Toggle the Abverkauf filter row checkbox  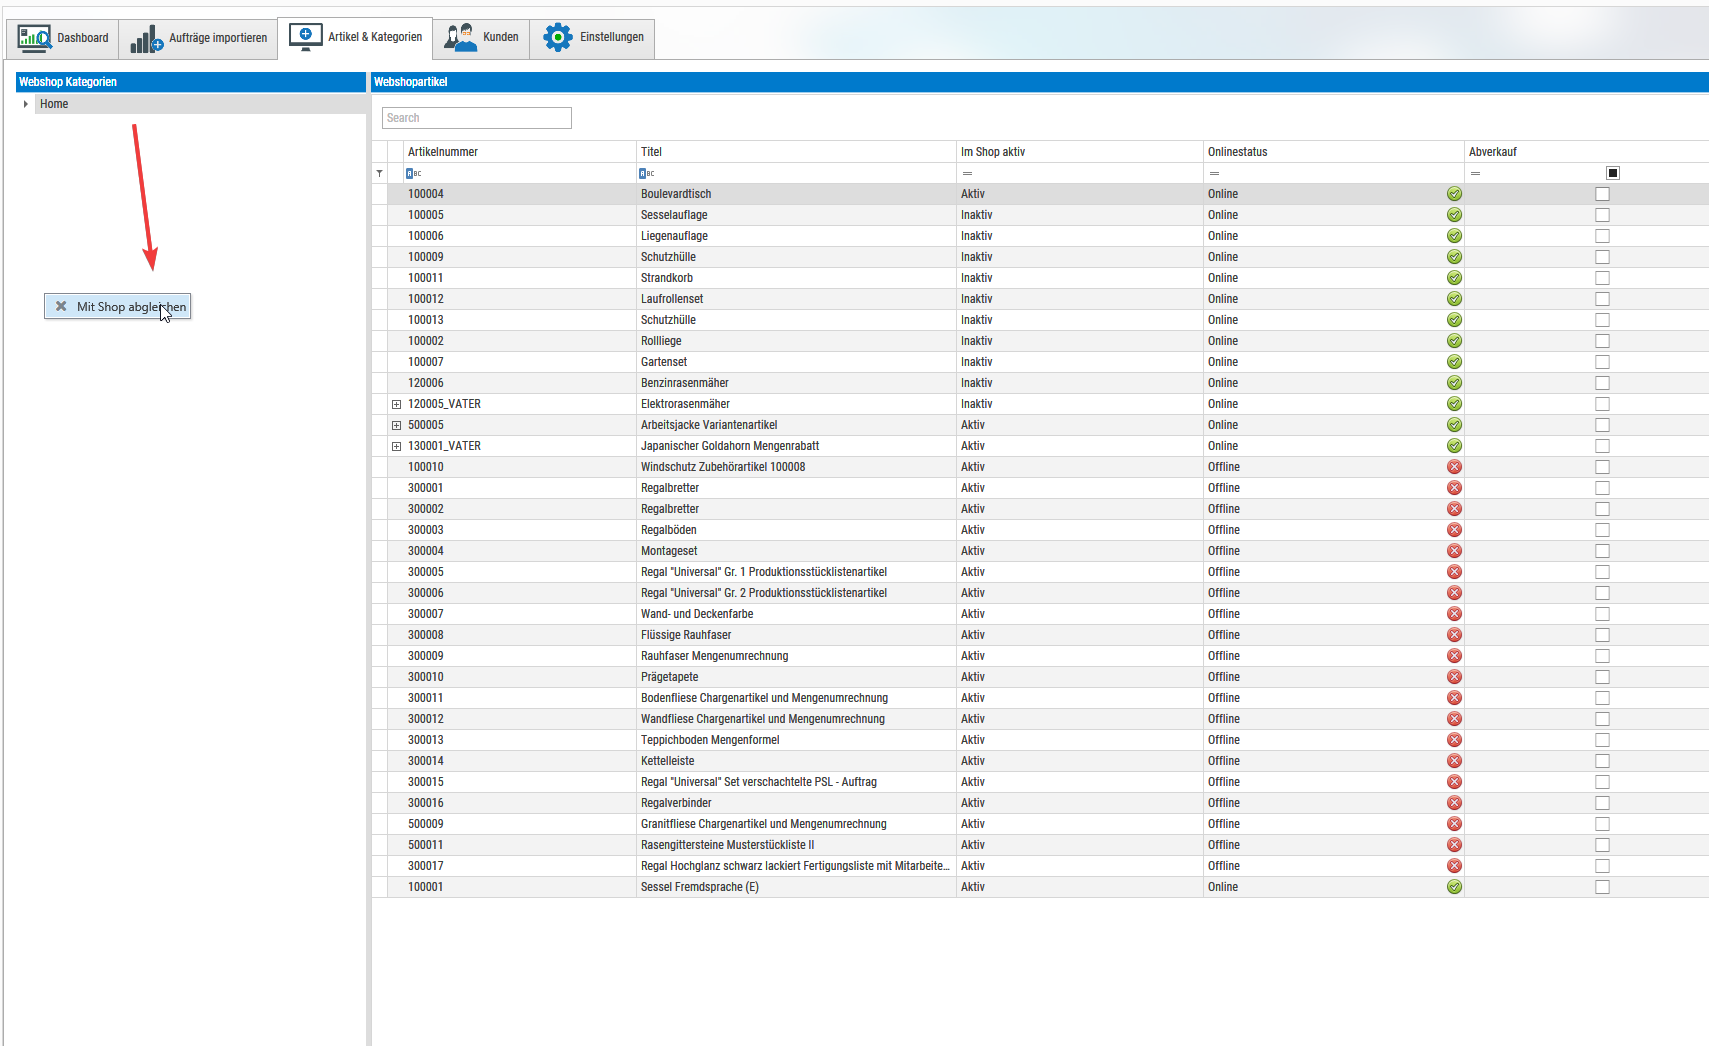1612,173
